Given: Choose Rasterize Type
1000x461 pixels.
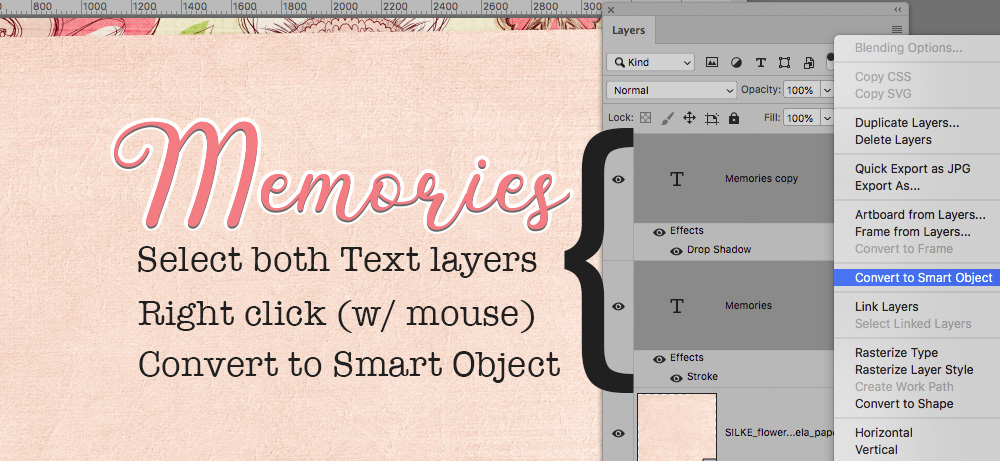Looking at the screenshot, I should (x=896, y=353).
